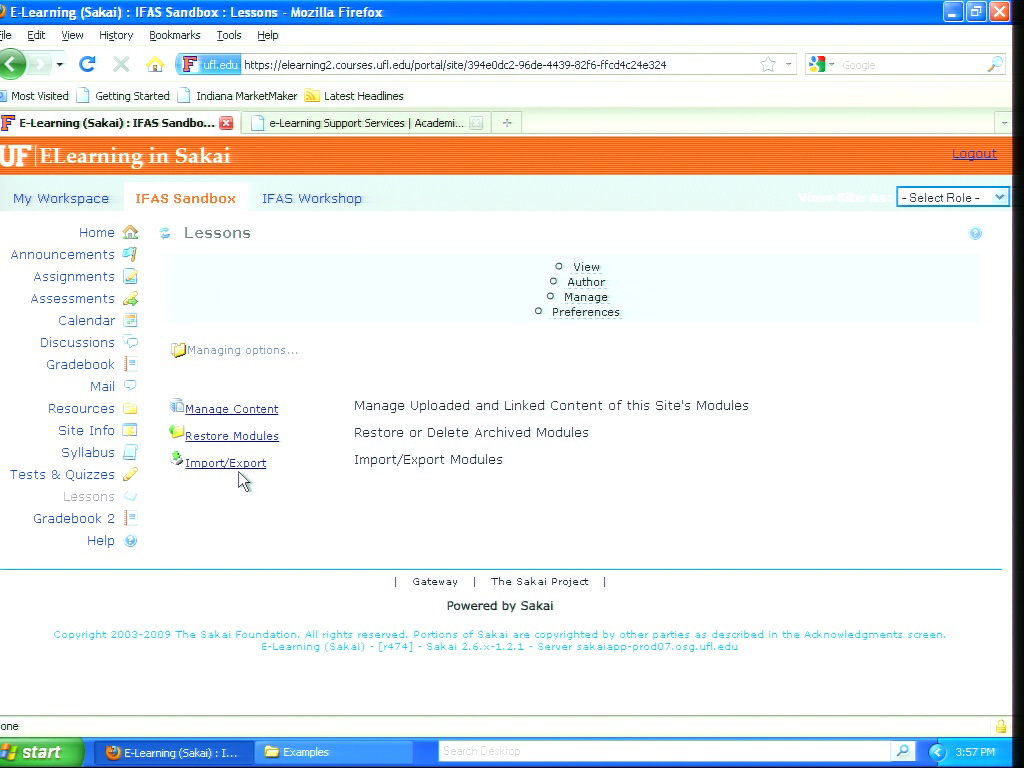The height and width of the screenshot is (768, 1024).
Task: Click the help icon at Lessons header right
Action: [975, 233]
